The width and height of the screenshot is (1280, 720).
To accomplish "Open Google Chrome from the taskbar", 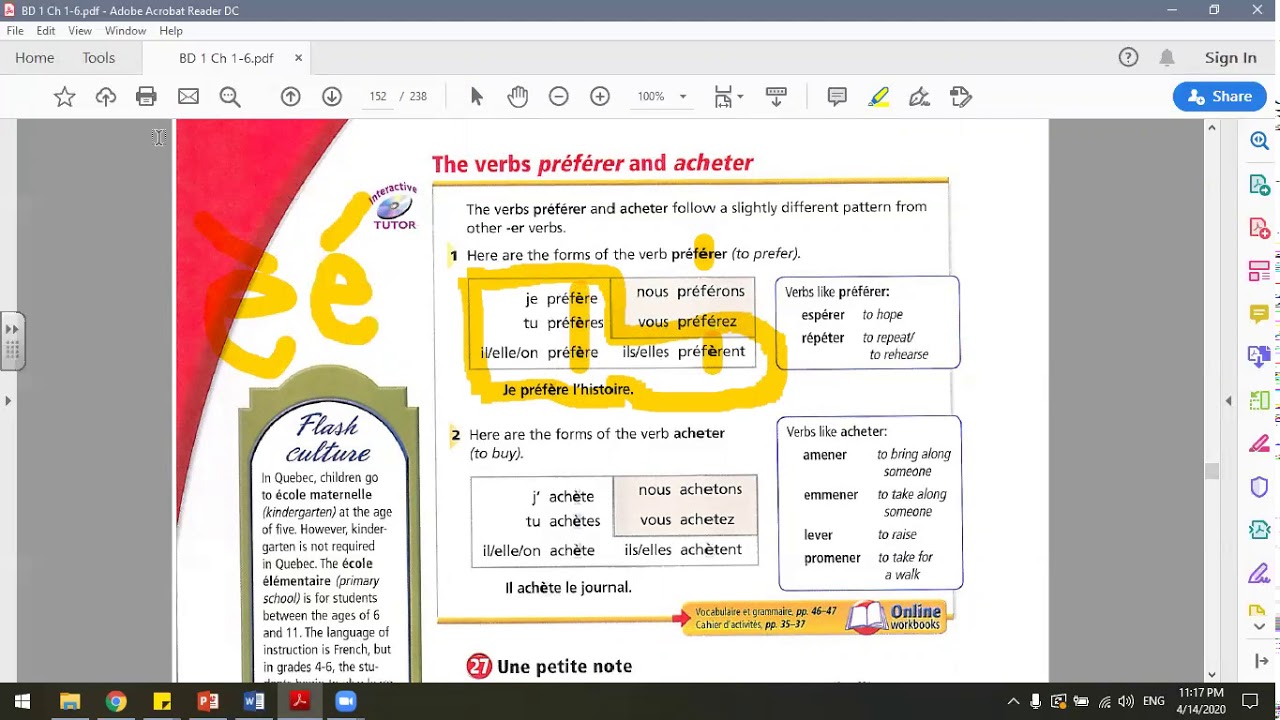I will click(x=116, y=701).
